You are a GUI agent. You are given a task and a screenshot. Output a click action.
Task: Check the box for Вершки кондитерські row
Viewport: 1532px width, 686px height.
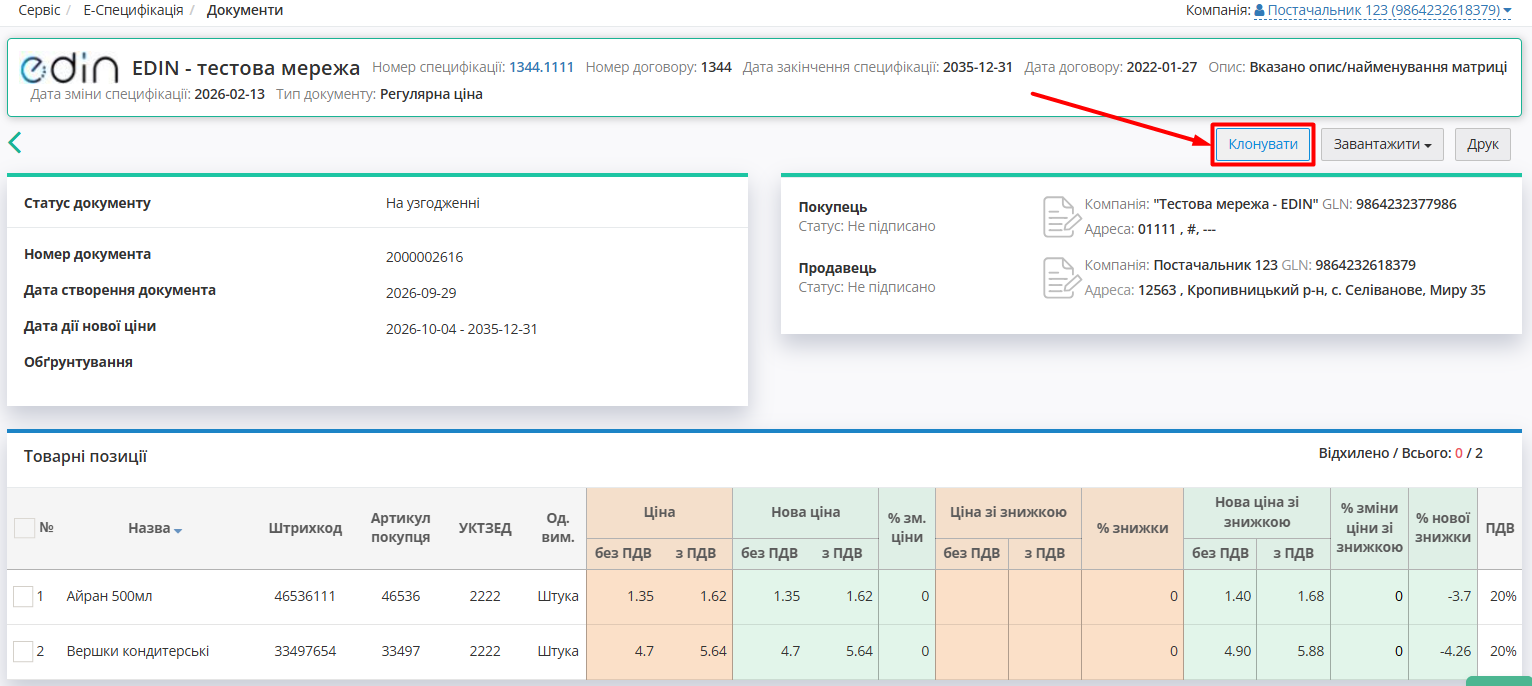coord(23,652)
